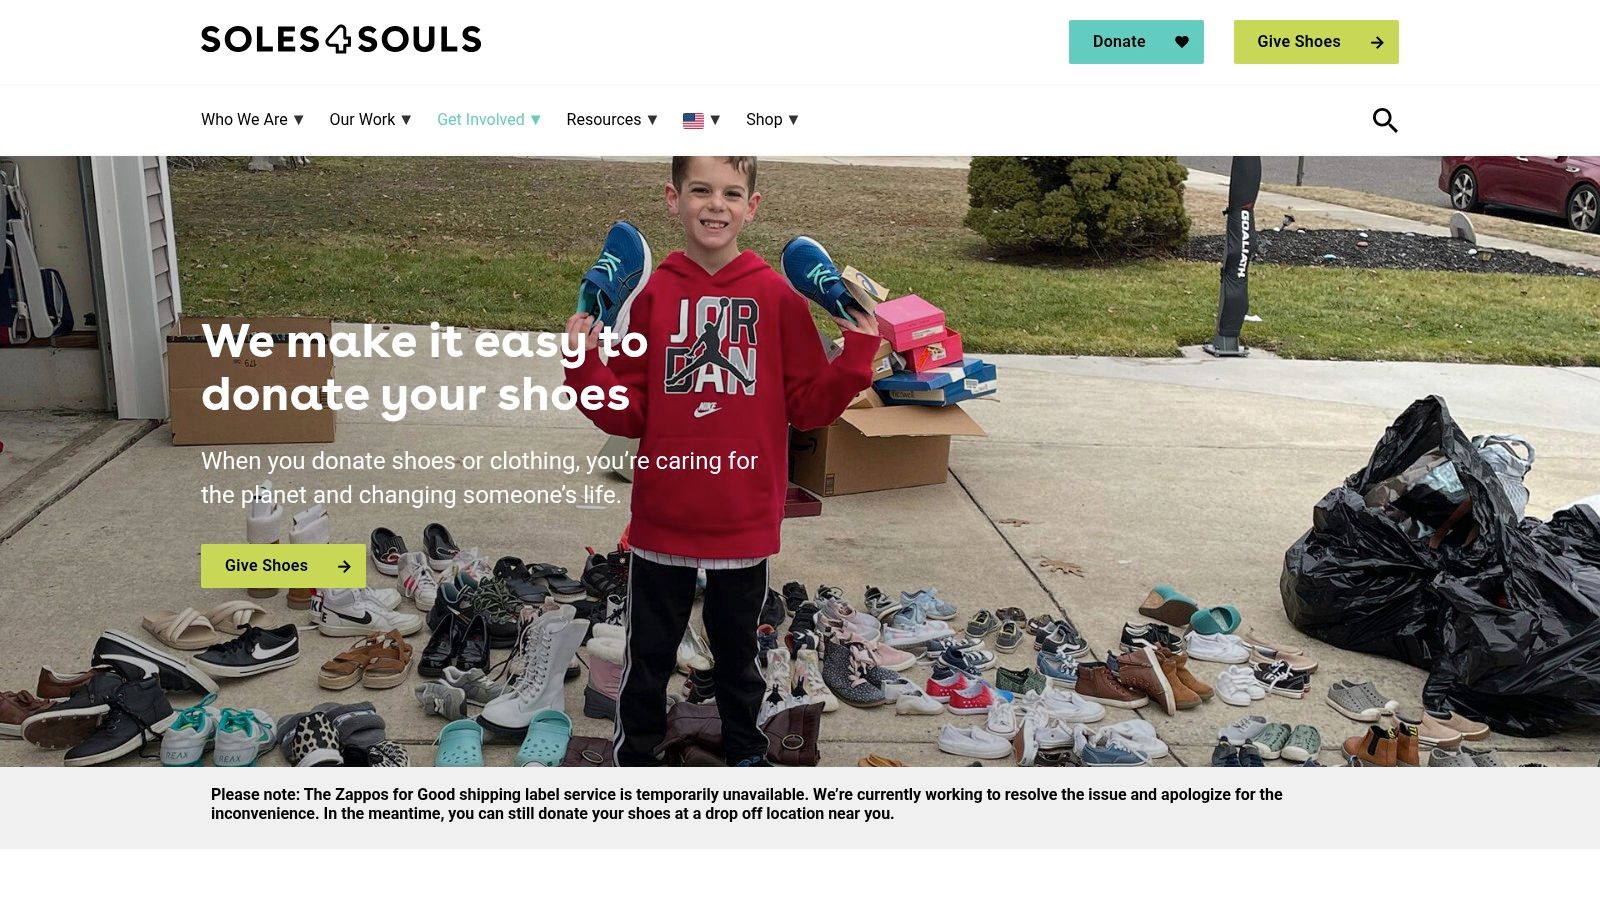Open the Who We Are menu

(x=244, y=120)
